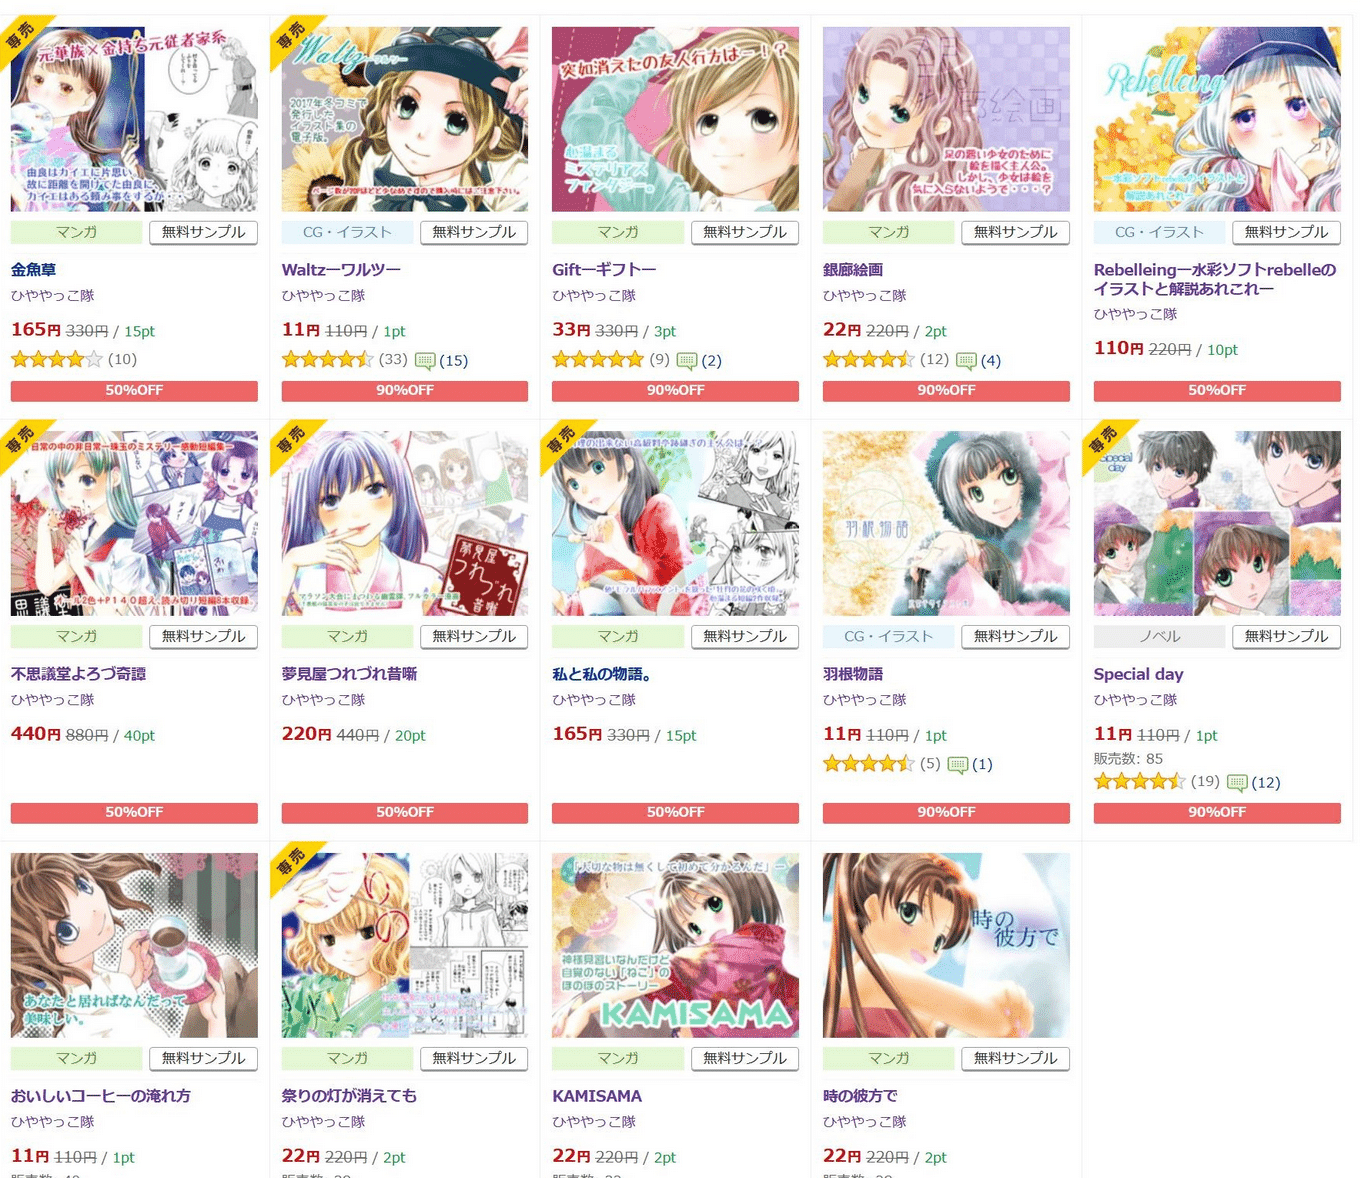This screenshot has height=1178, width=1360.
Task: Open 無料サンプル for Rebelleing
Action: click(1286, 232)
